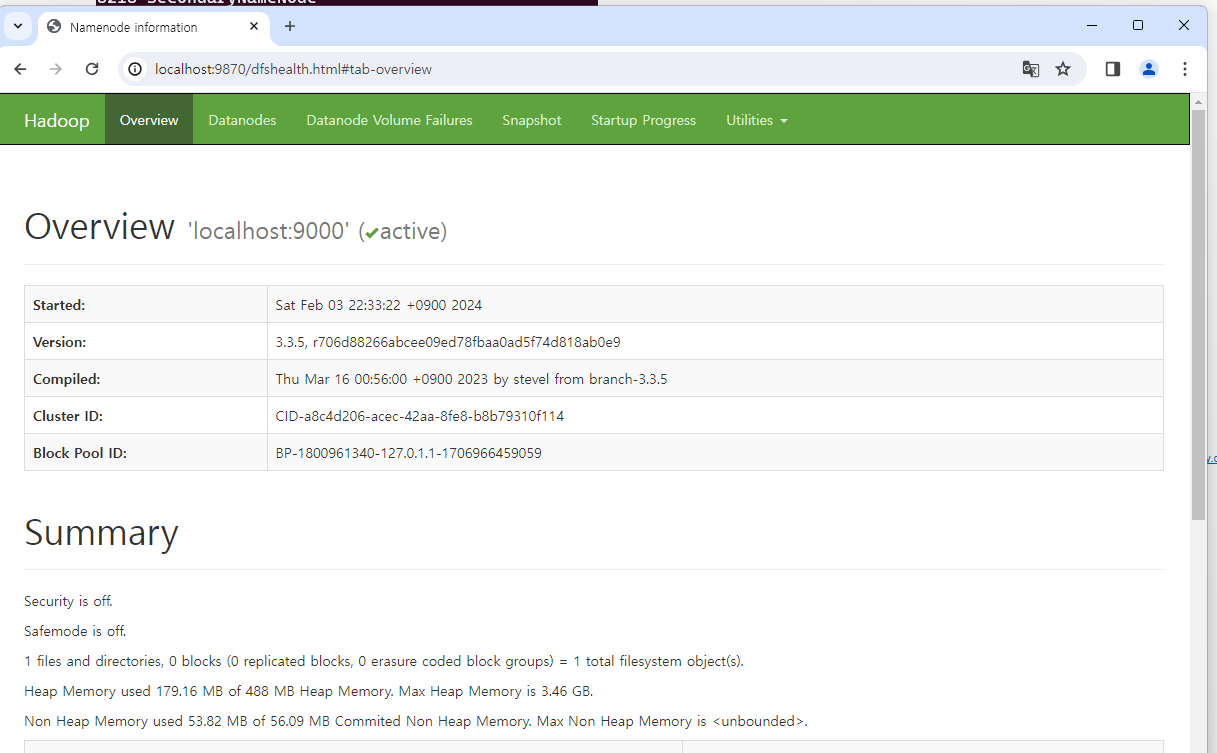This screenshot has height=753, width=1217.
Task: Click the browser forward arrow
Action: coord(56,69)
